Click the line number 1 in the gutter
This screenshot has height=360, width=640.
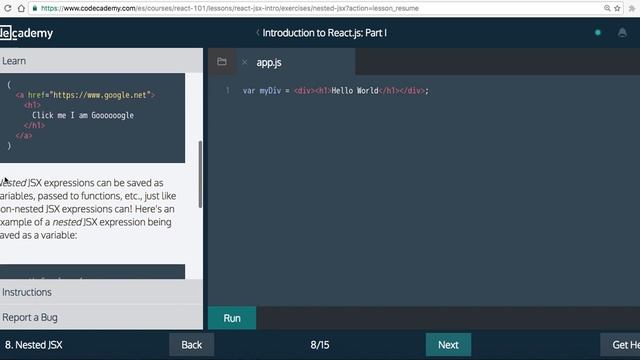click(x=227, y=91)
